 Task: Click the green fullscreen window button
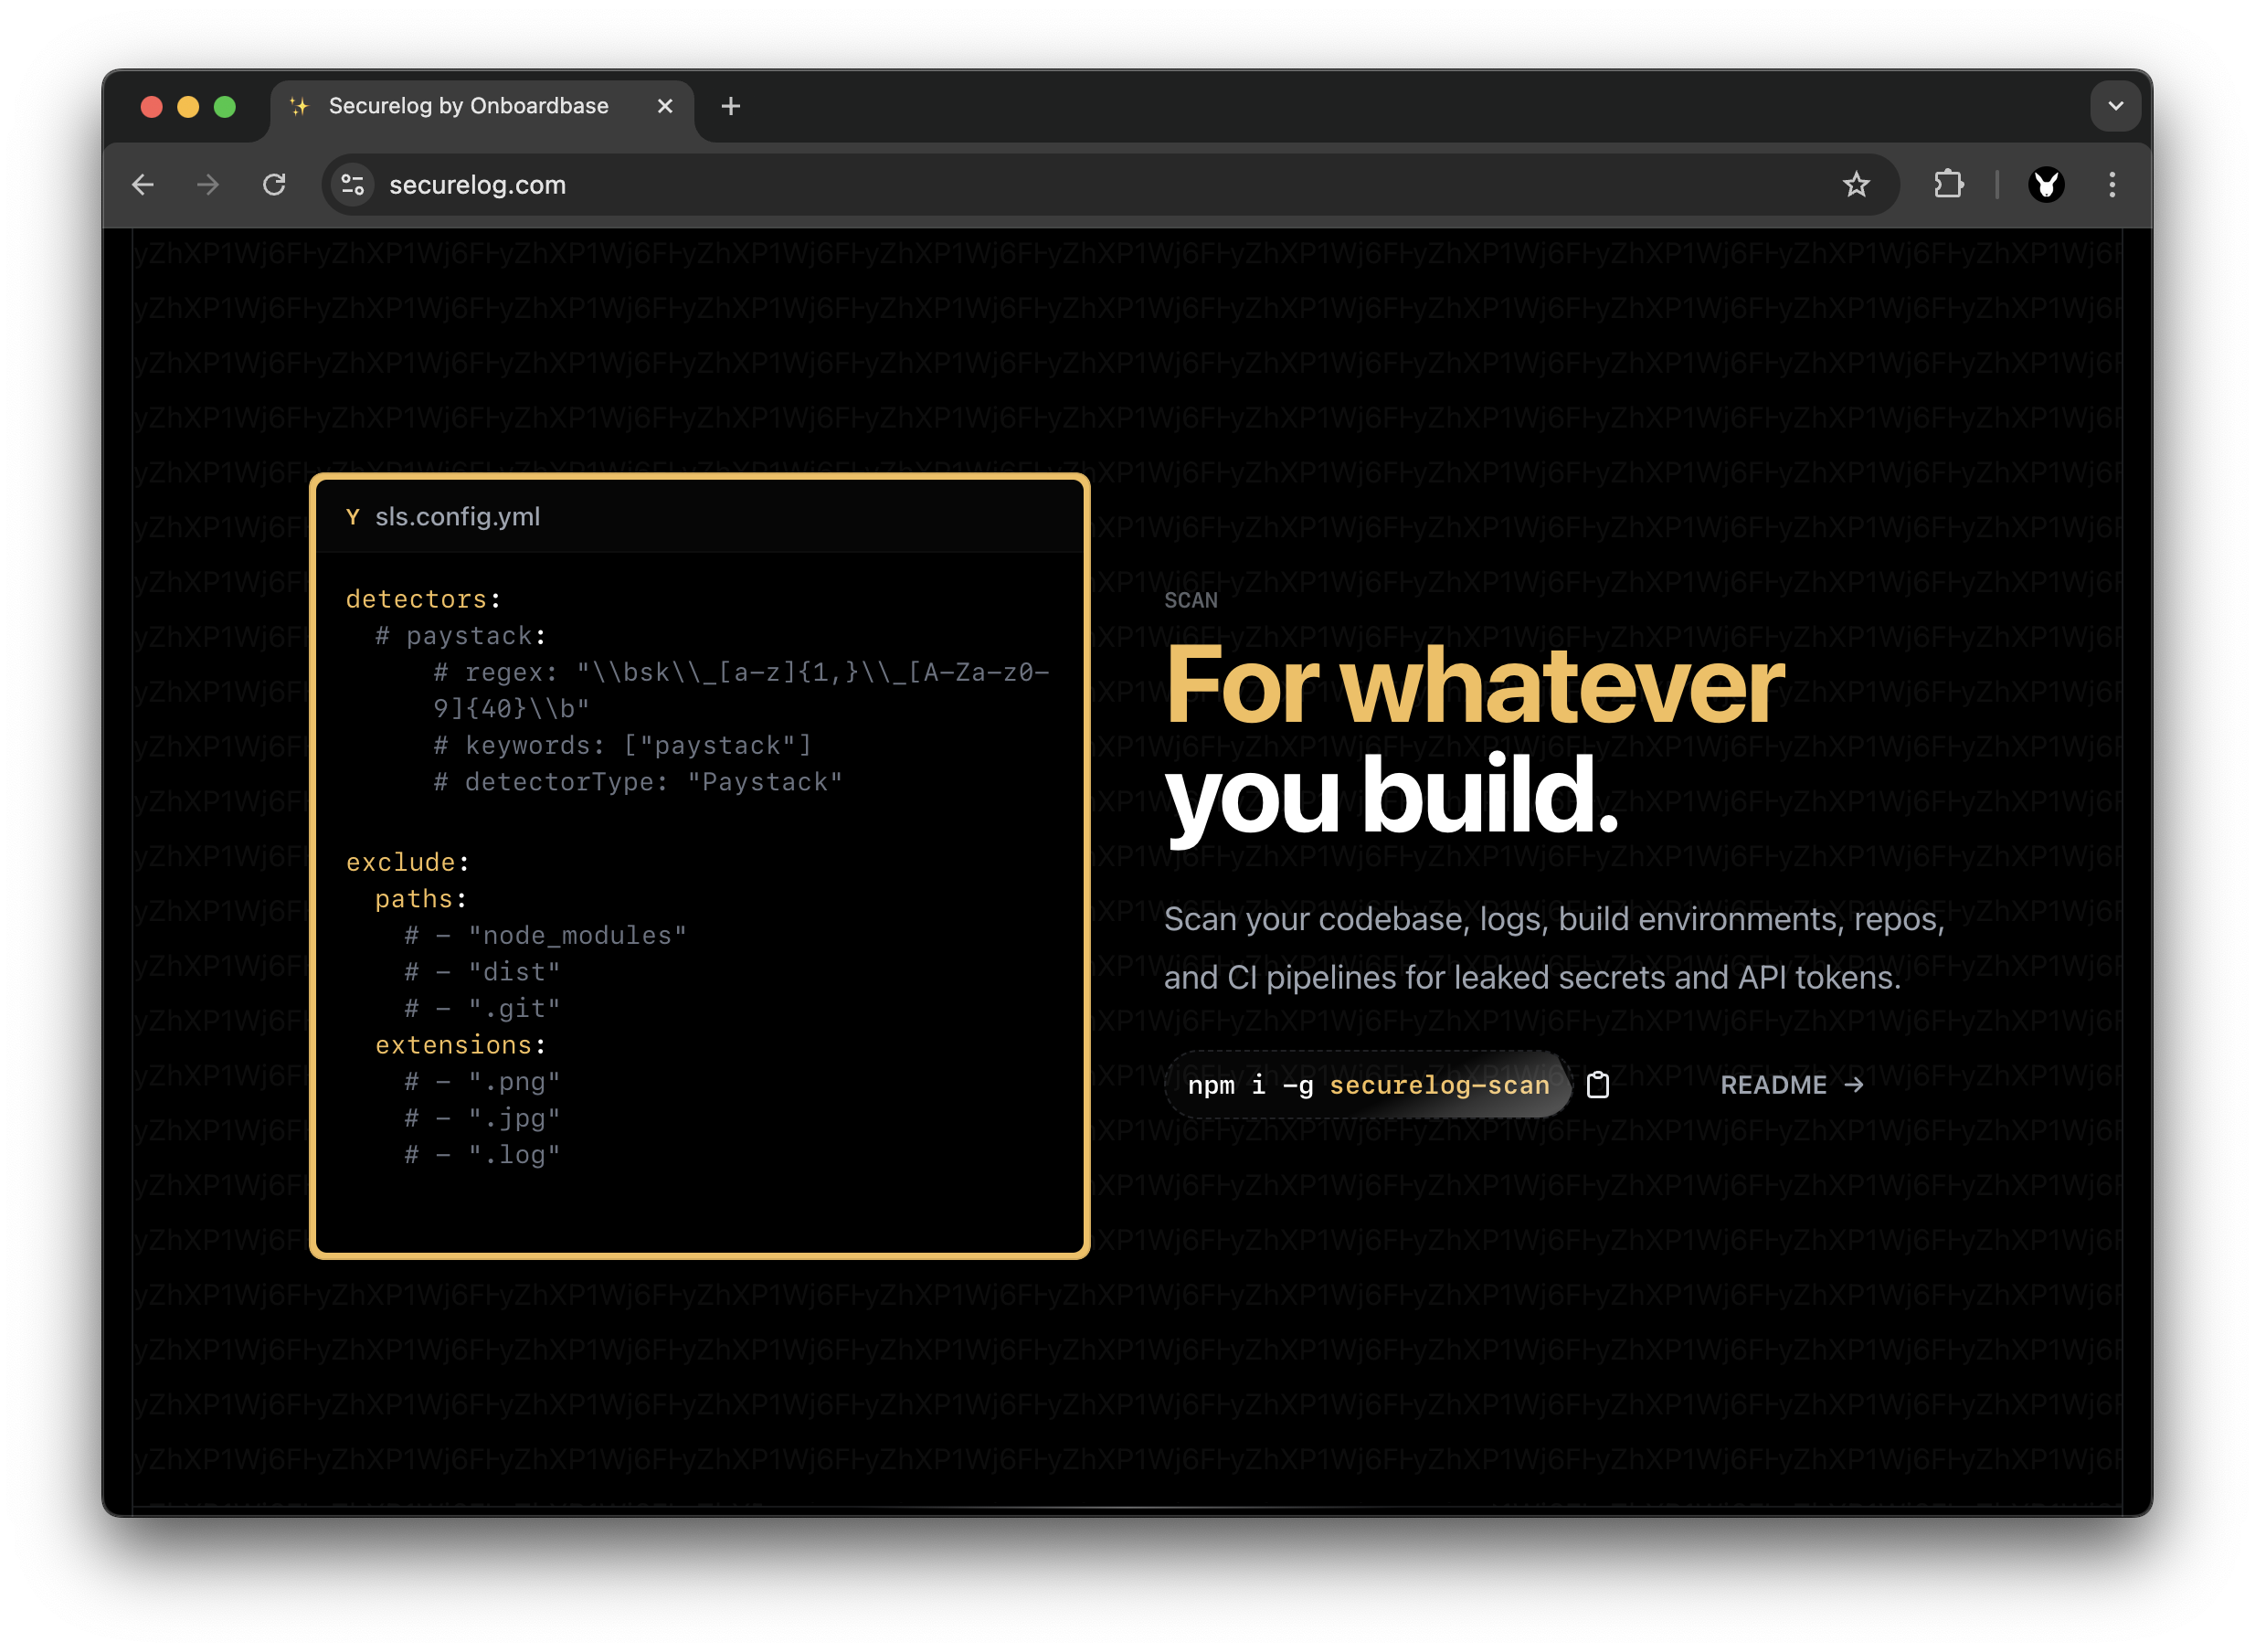[225, 106]
